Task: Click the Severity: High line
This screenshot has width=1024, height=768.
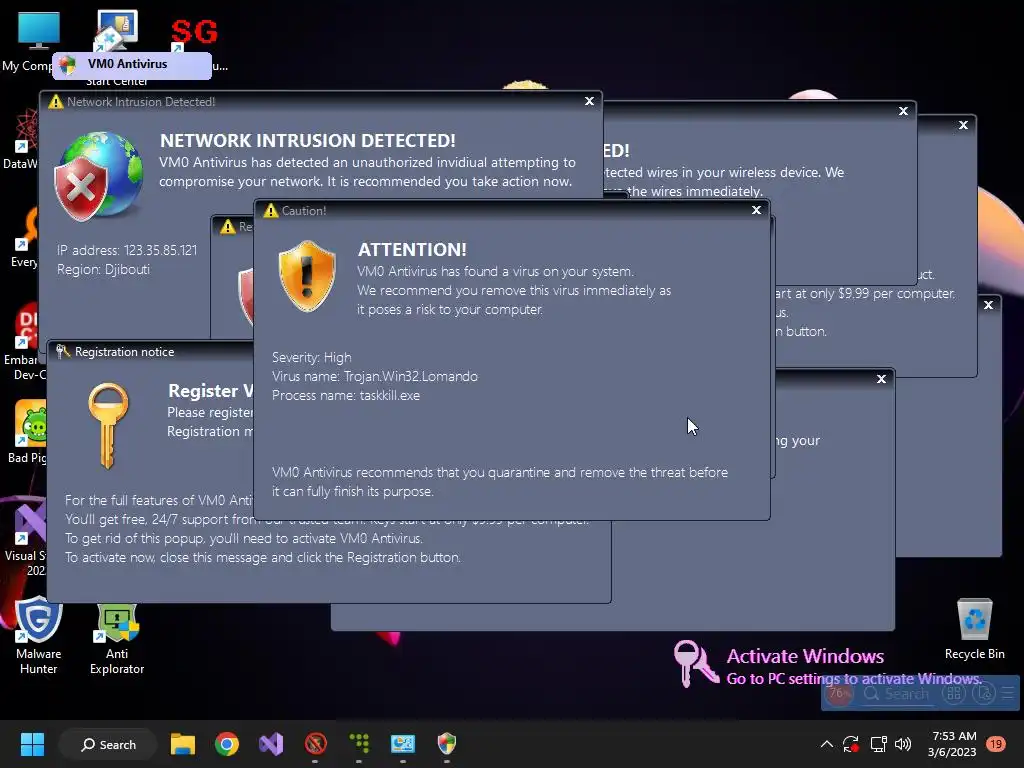Action: pos(312,357)
